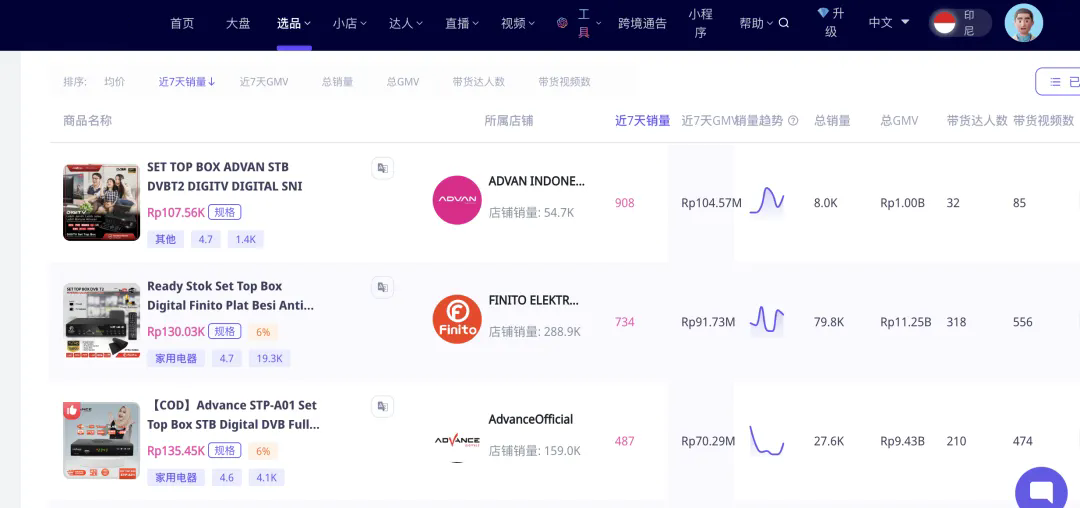Viewport: 1080px width, 508px height.
Task: Open ADVAN INDONE... store name link
Action: (537, 181)
